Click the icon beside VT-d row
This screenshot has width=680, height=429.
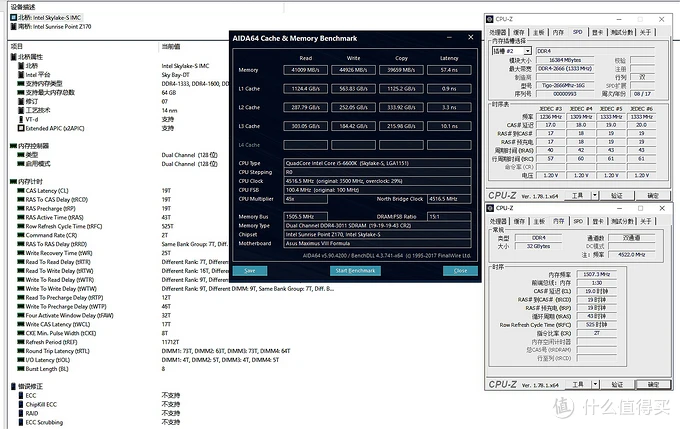coord(21,119)
